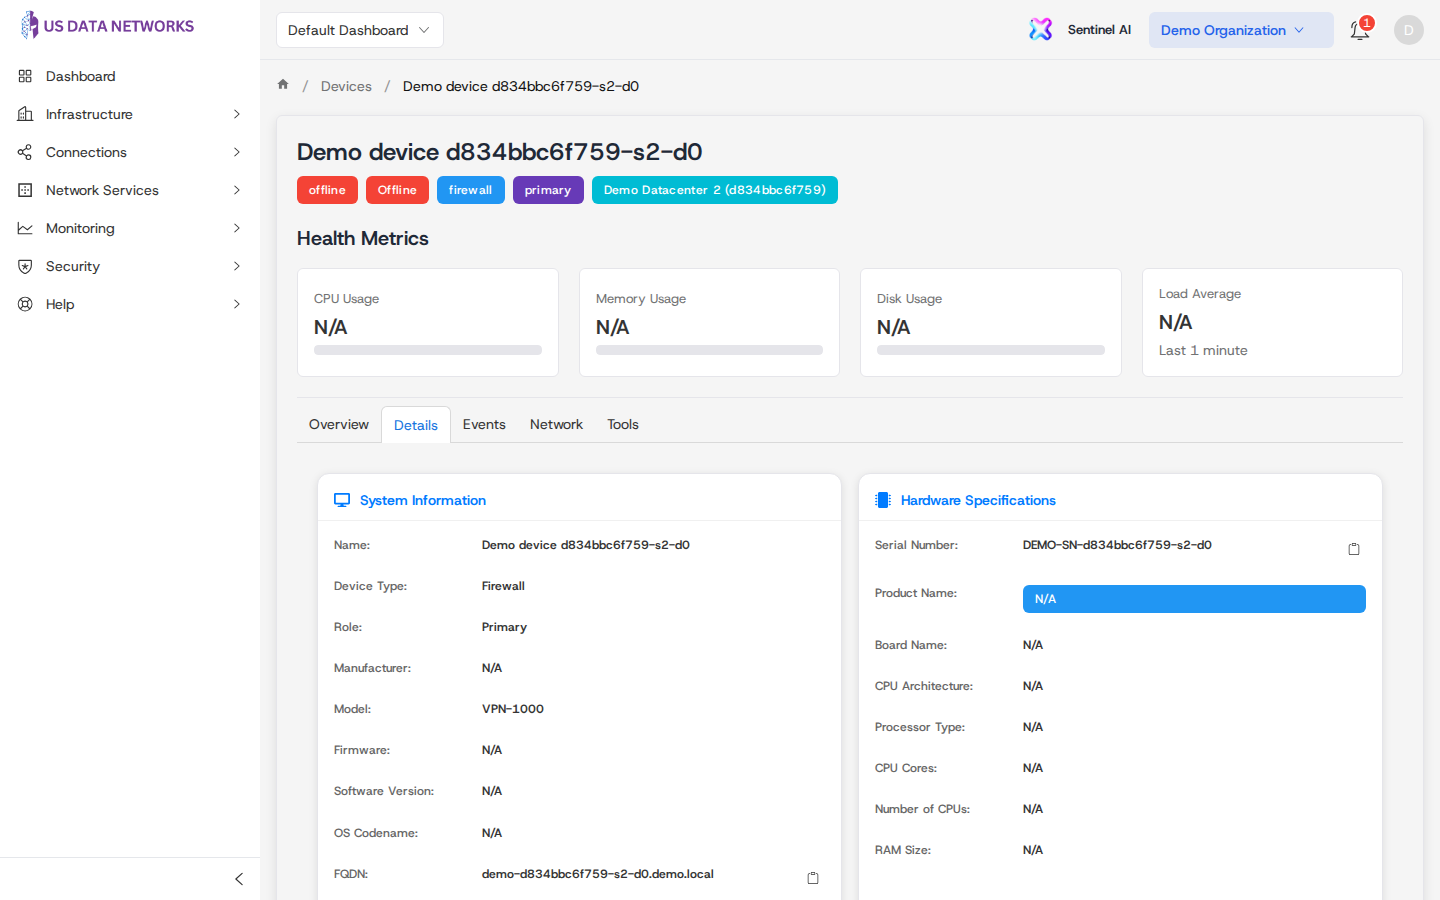Click the Sentinel AI label
The width and height of the screenshot is (1440, 900).
1099,30
